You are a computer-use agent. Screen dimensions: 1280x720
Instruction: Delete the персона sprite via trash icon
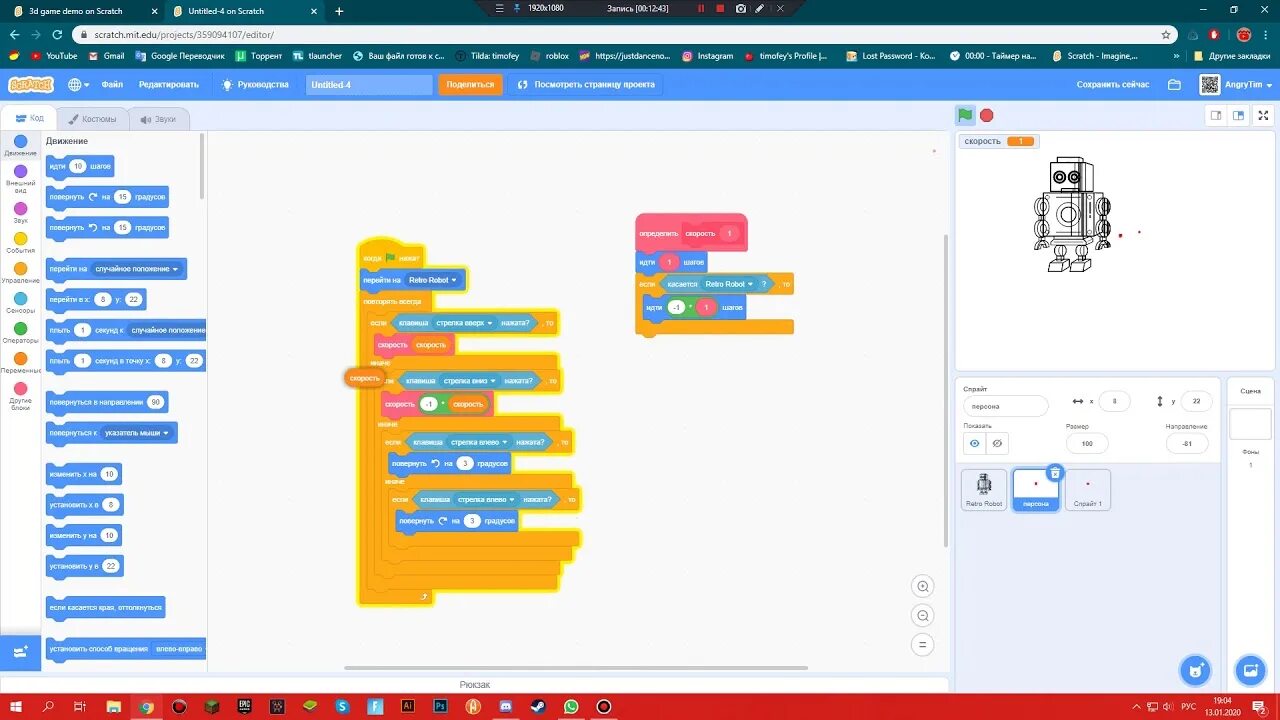pos(1054,473)
